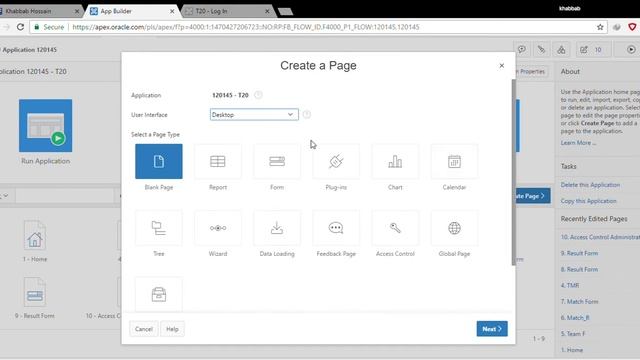Close the Create a Page dialog
This screenshot has height=360, width=640.
point(502,65)
